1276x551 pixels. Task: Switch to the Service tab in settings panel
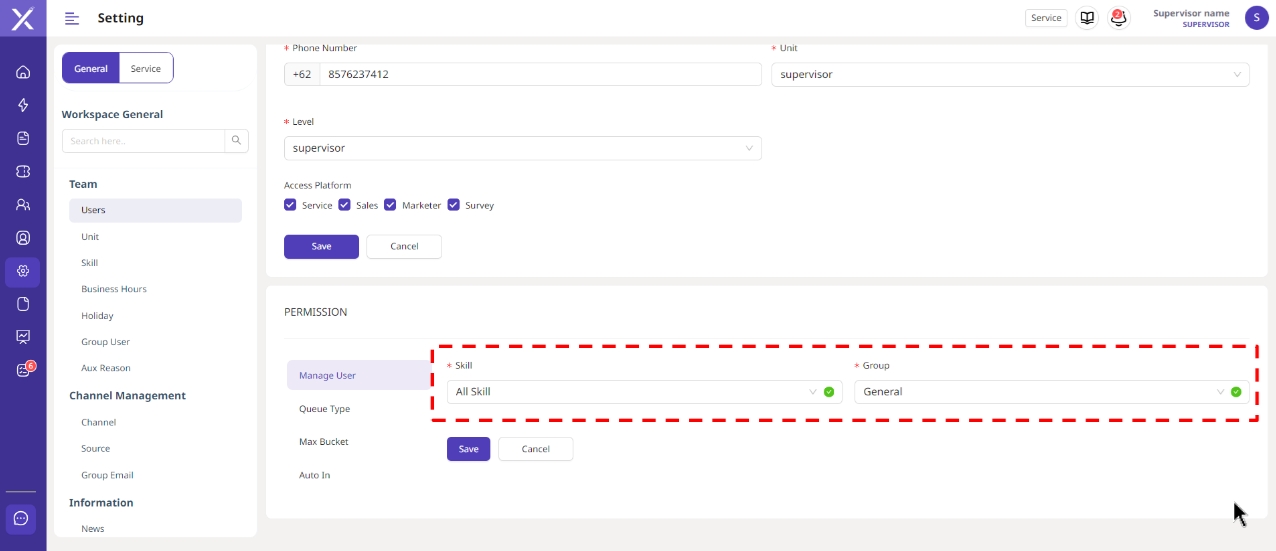click(x=146, y=68)
